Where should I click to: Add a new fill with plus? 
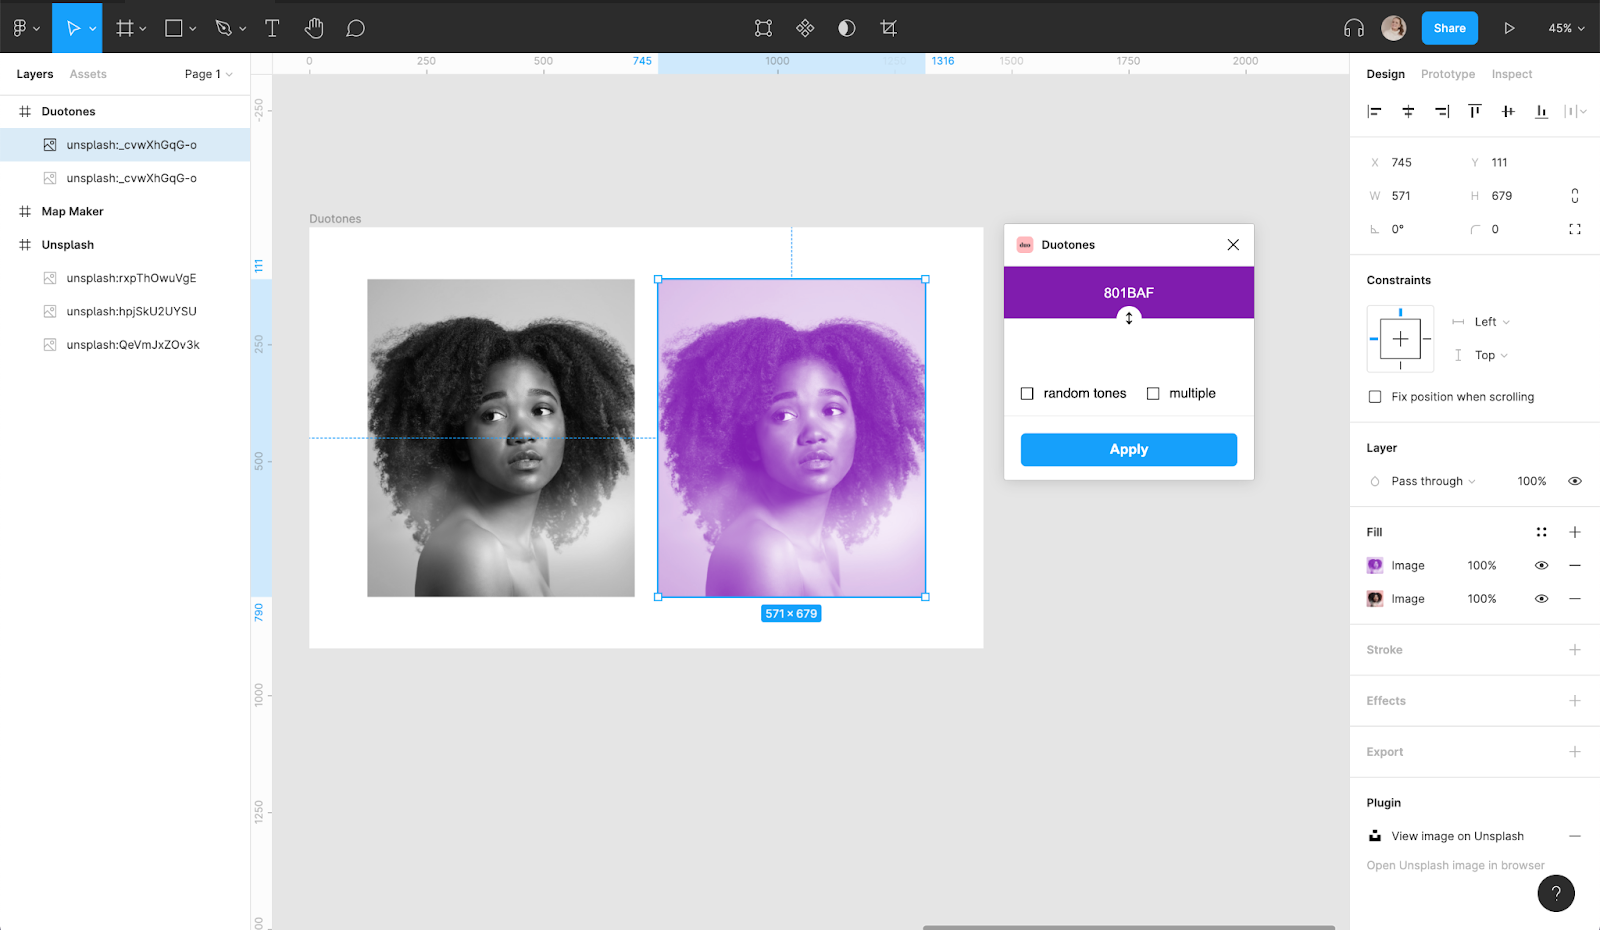pos(1575,532)
